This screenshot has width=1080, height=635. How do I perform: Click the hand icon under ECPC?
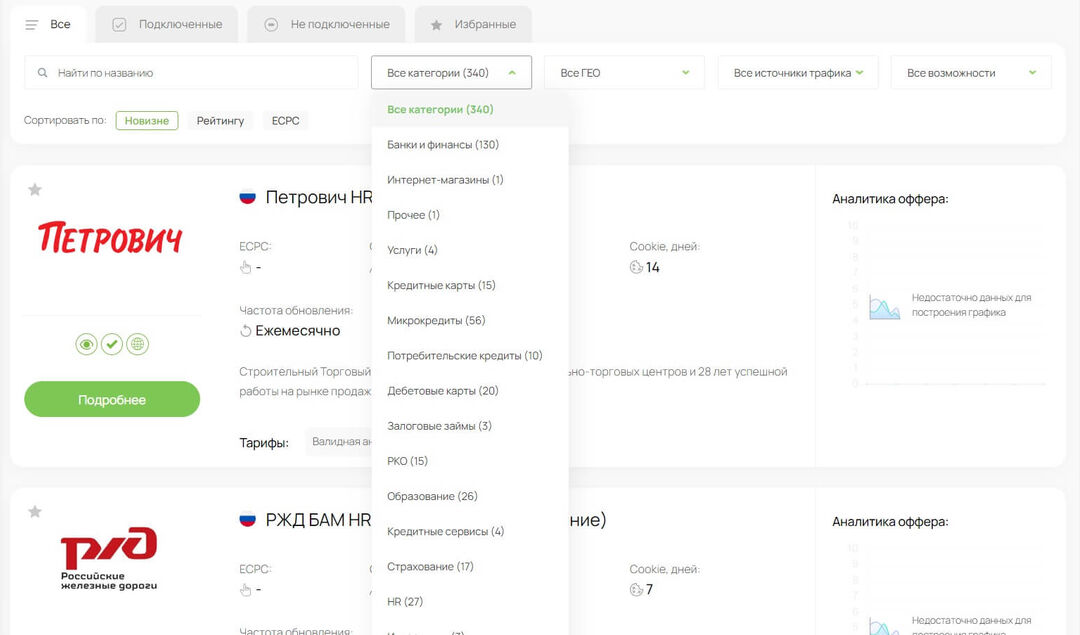point(245,267)
